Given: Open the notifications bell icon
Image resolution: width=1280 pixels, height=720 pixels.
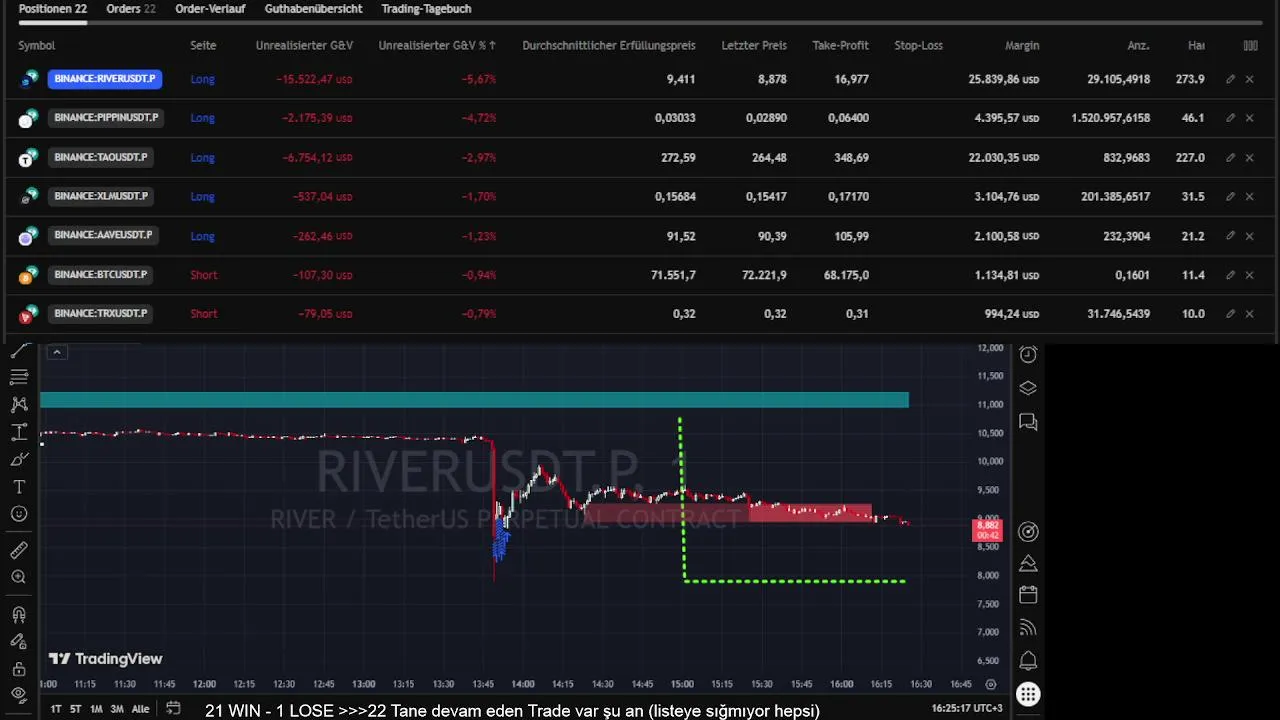Looking at the screenshot, I should click(x=1028, y=661).
